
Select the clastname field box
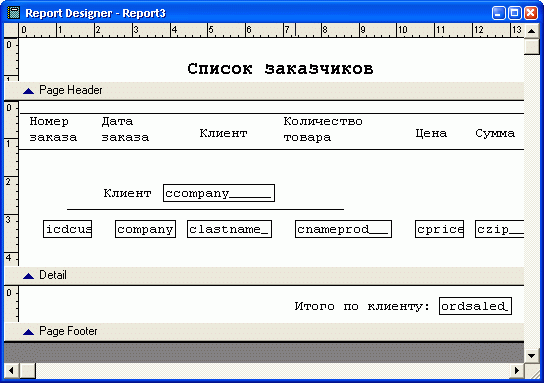[x=229, y=229]
